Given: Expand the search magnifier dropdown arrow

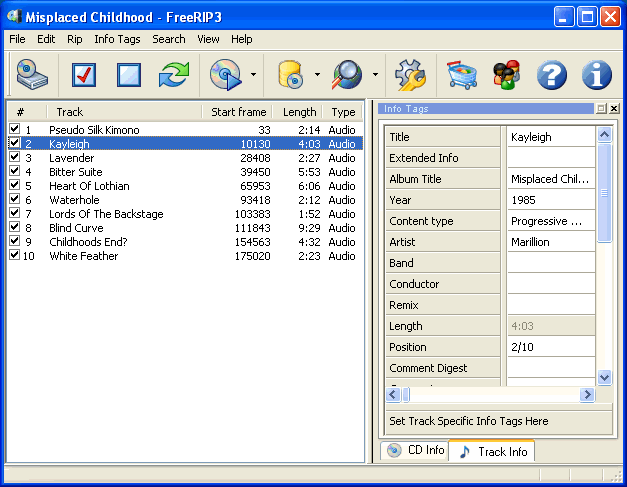Looking at the screenshot, I should coord(375,75).
